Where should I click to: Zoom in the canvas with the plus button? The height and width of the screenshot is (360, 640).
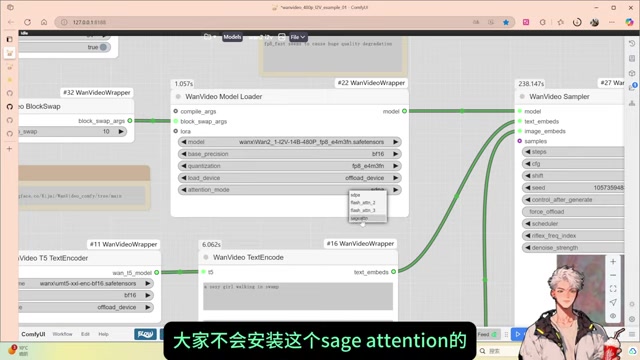613,262
